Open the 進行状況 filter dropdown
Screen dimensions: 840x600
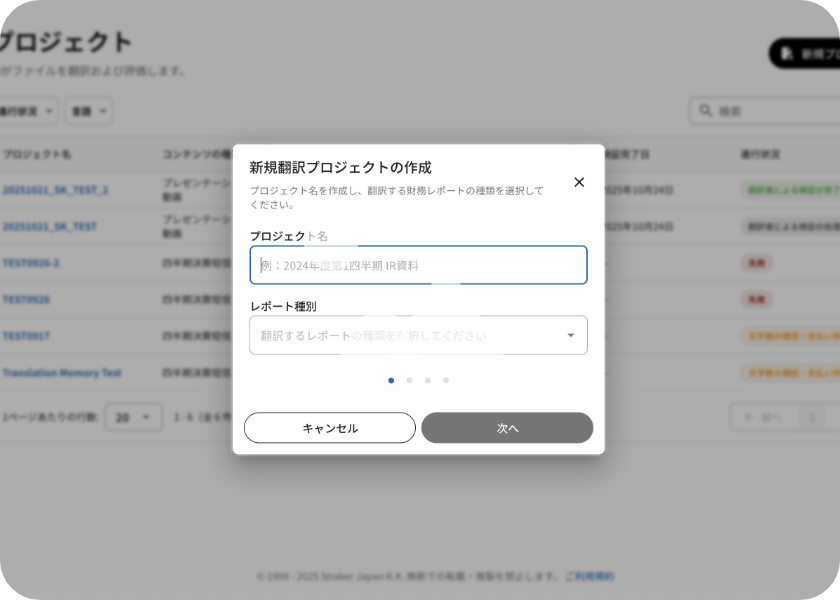(x=28, y=111)
